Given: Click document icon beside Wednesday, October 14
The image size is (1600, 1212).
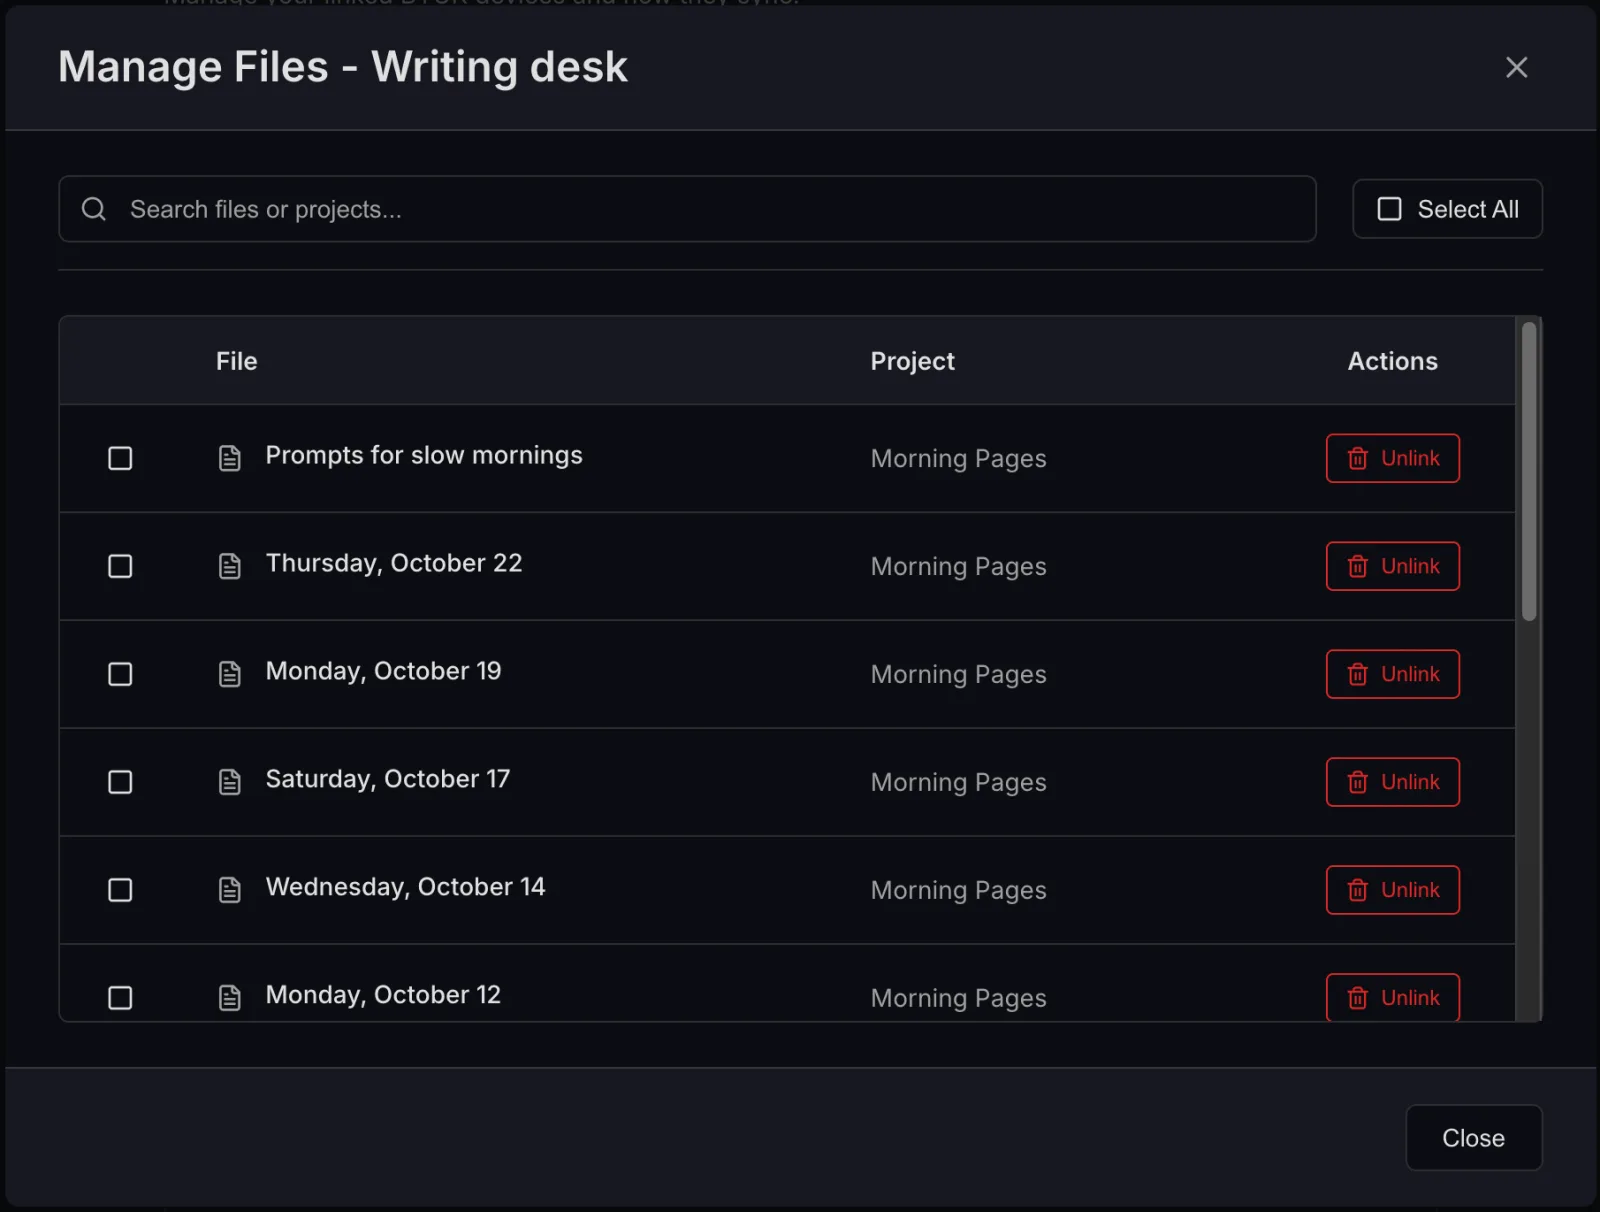Looking at the screenshot, I should 230,890.
